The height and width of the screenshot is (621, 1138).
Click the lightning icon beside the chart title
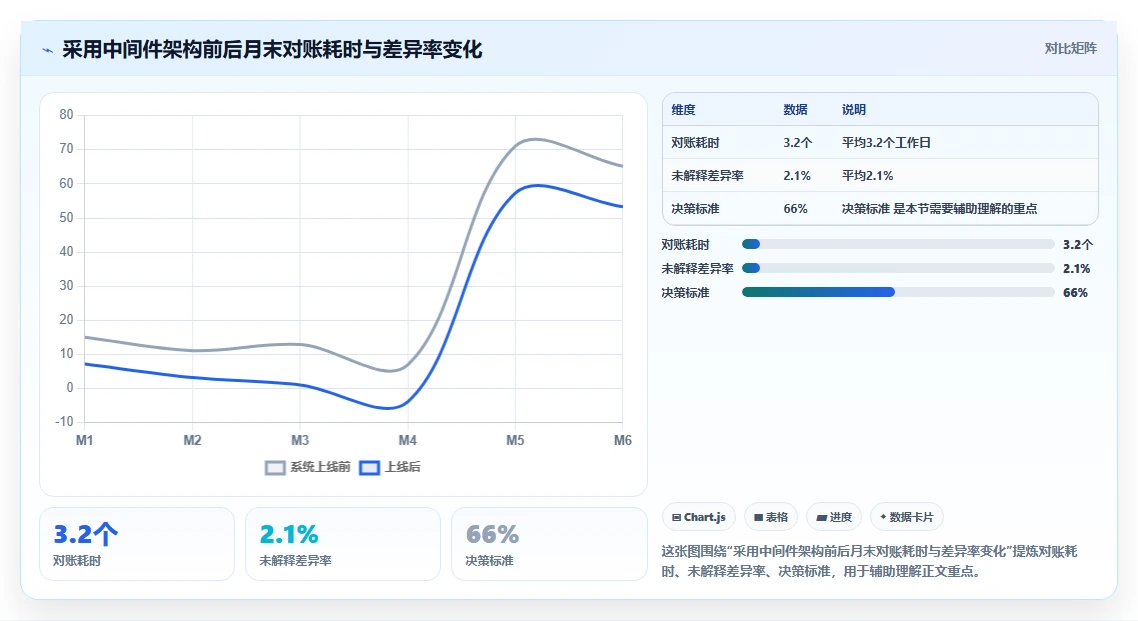click(x=47, y=50)
